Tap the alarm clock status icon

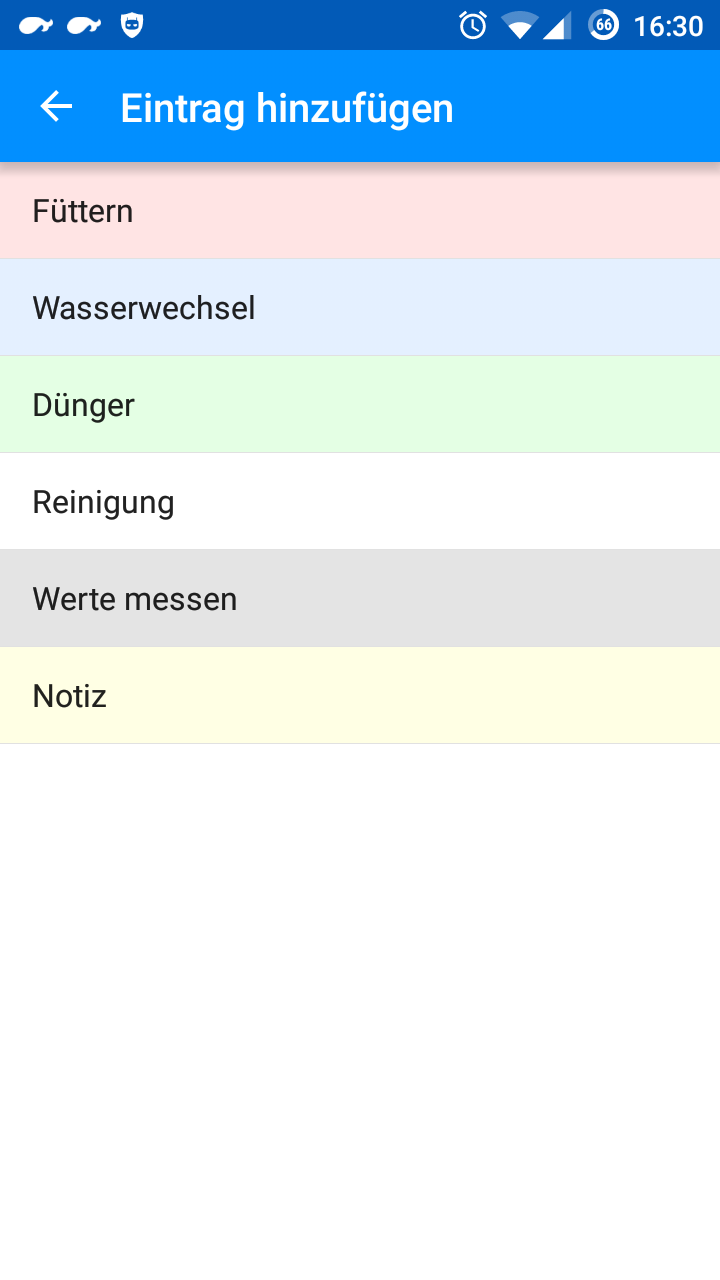[473, 26]
